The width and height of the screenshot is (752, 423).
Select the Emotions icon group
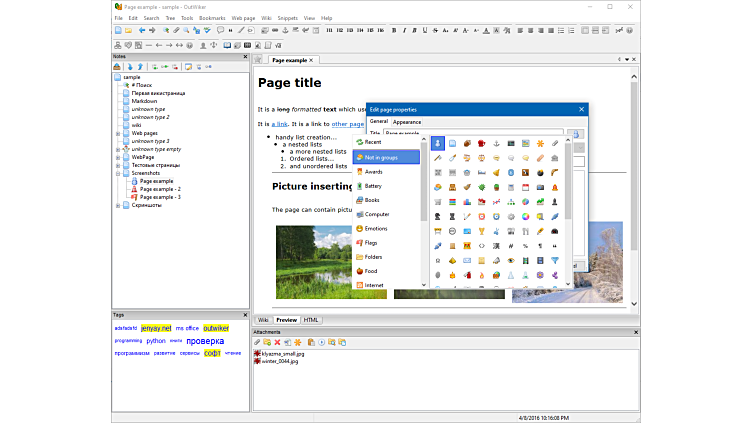click(386, 229)
